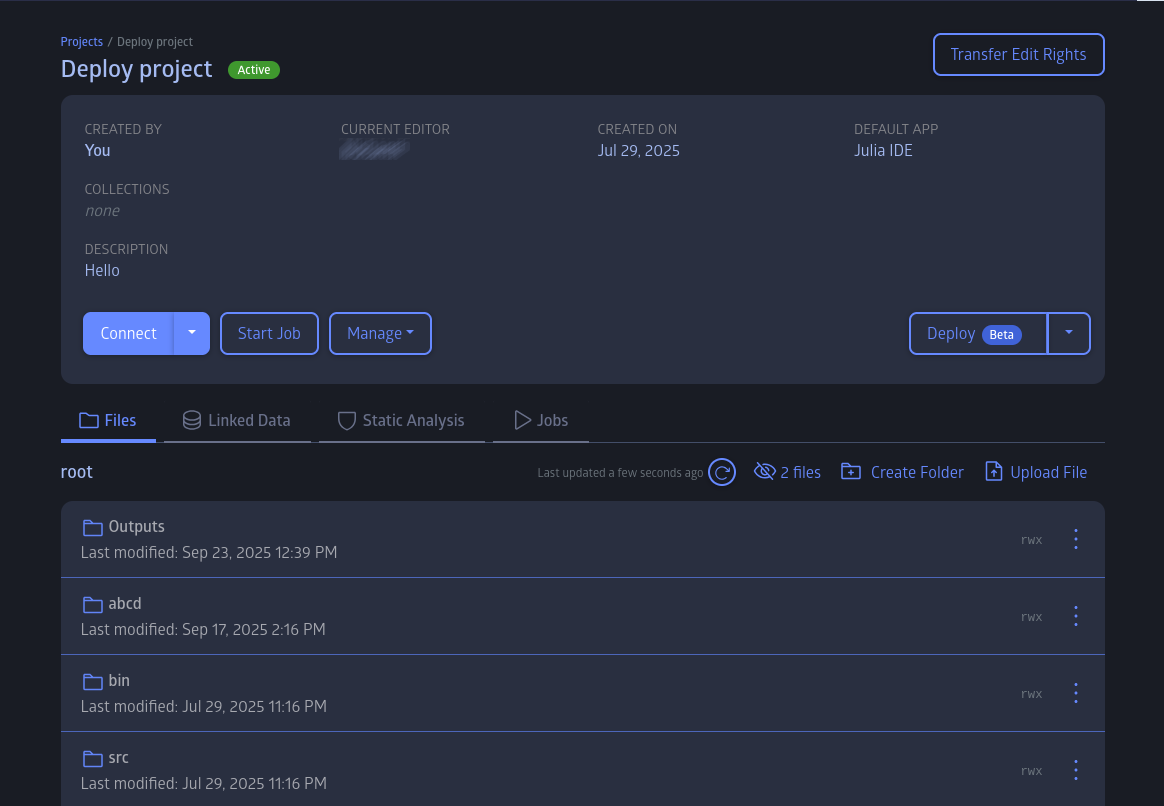Open the Jobs tab

(541, 420)
